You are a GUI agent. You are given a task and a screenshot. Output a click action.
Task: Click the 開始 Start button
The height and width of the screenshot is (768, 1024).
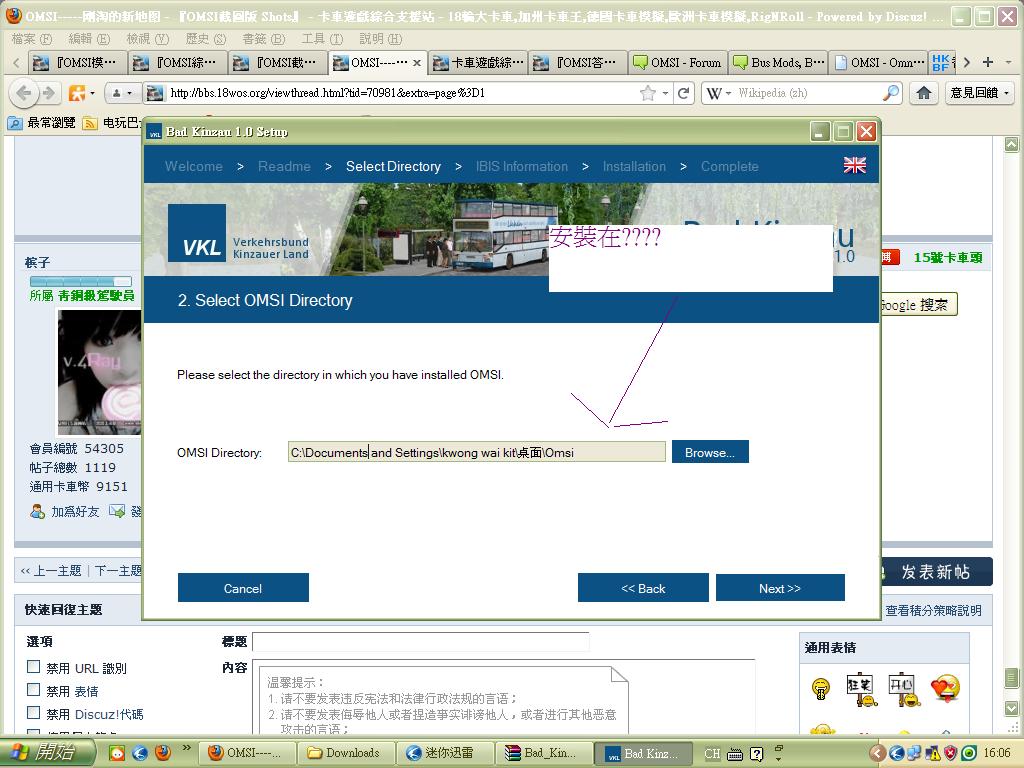click(46, 752)
